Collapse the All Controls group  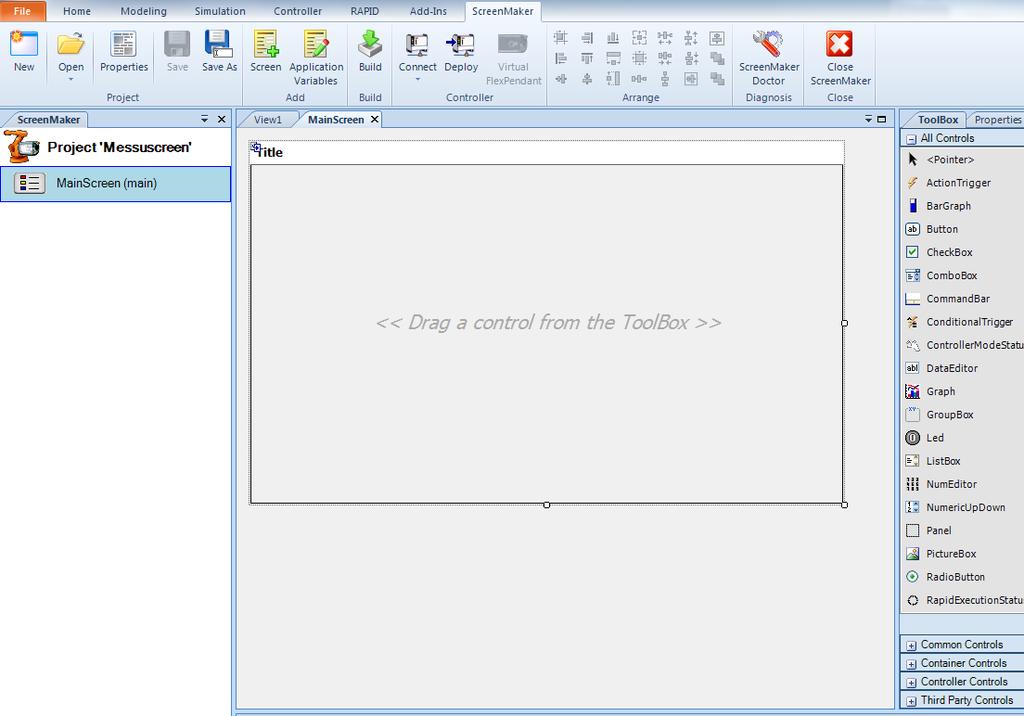[911, 139]
